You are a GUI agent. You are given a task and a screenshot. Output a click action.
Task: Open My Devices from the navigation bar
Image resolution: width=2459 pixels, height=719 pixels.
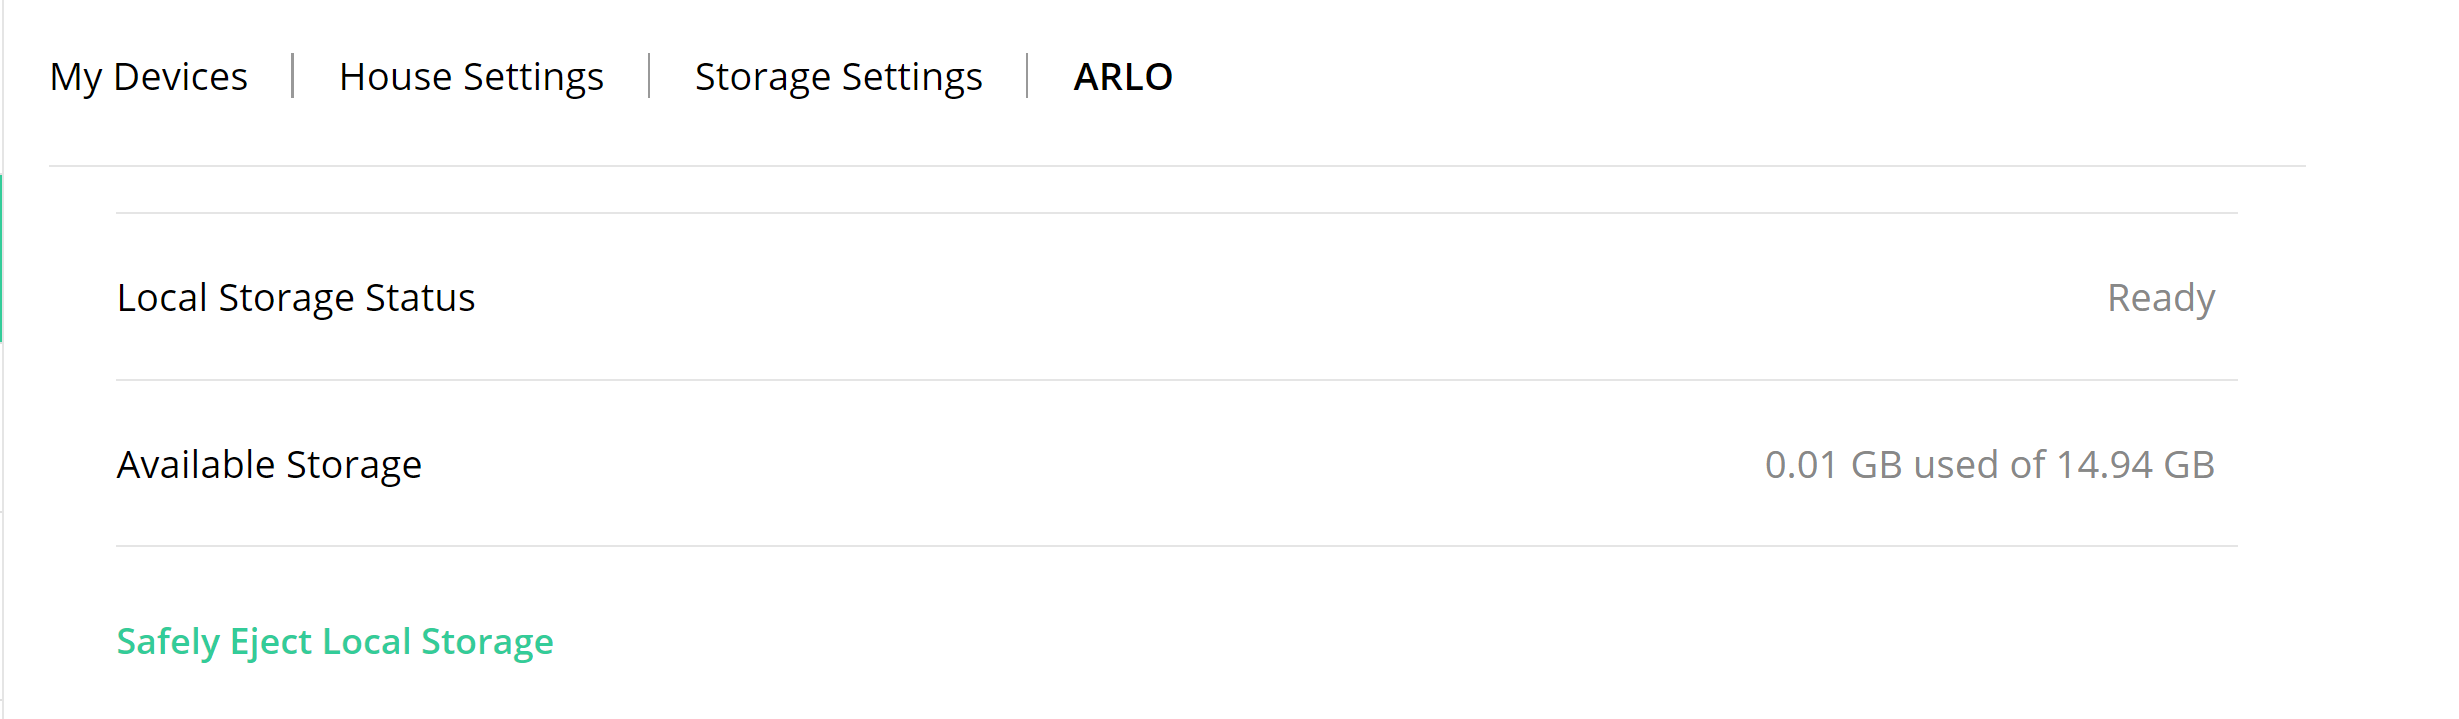click(x=150, y=76)
